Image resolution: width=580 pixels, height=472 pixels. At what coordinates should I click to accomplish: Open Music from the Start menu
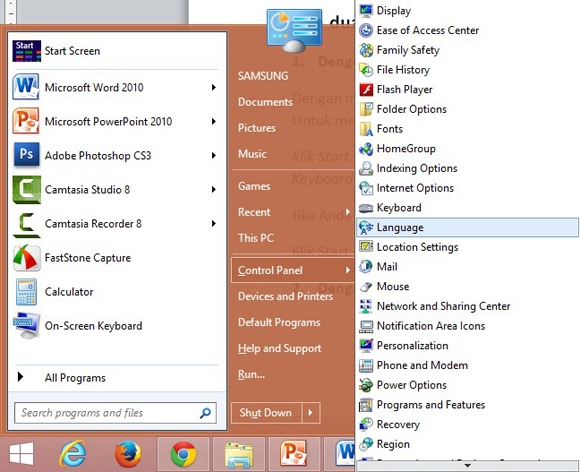252,154
